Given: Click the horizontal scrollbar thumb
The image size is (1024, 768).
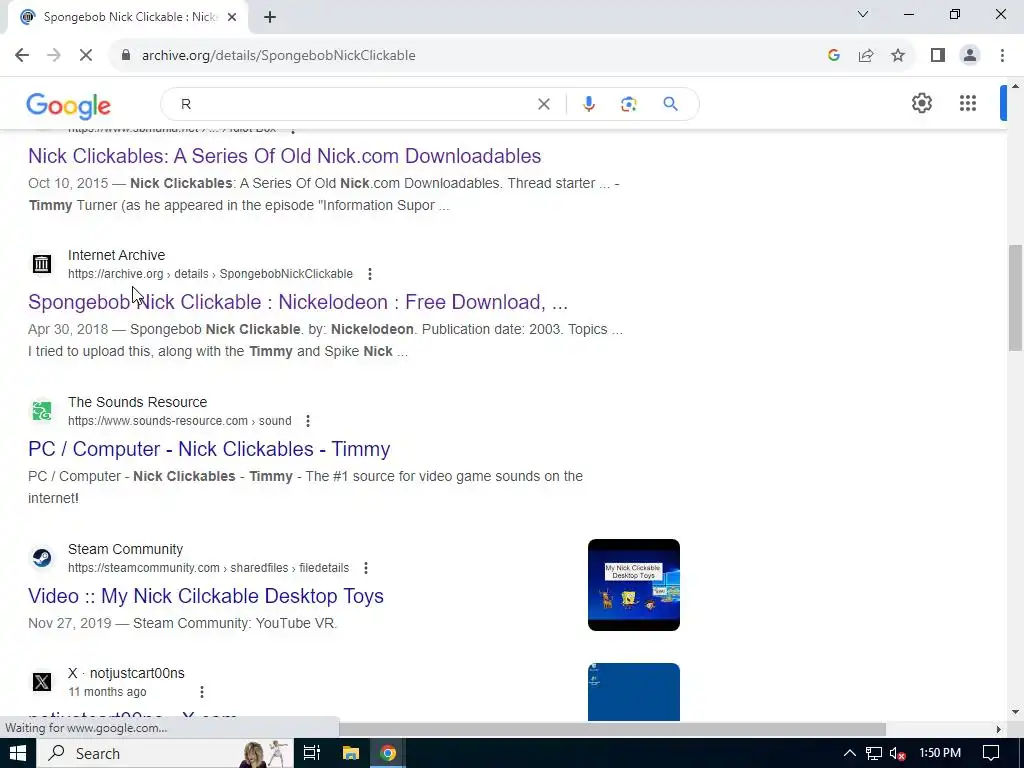Looking at the screenshot, I should coord(613,729).
